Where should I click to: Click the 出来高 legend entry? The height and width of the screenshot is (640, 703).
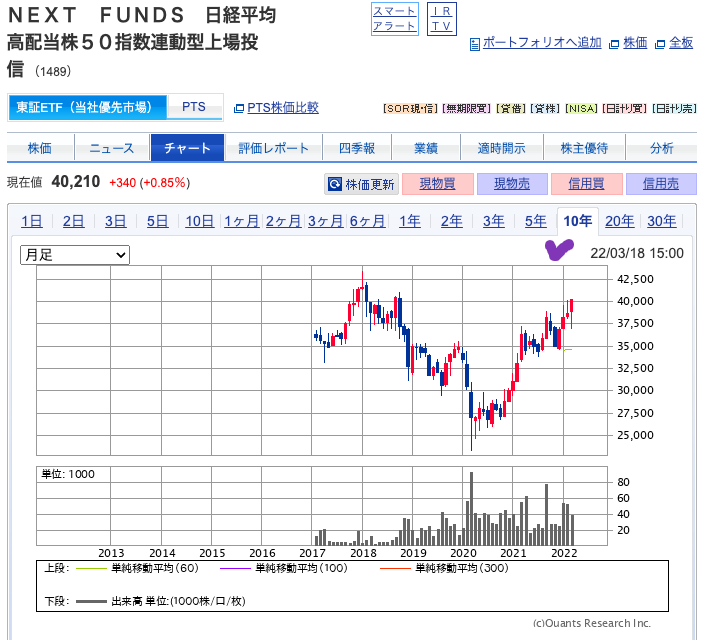pyautogui.click(x=161, y=601)
